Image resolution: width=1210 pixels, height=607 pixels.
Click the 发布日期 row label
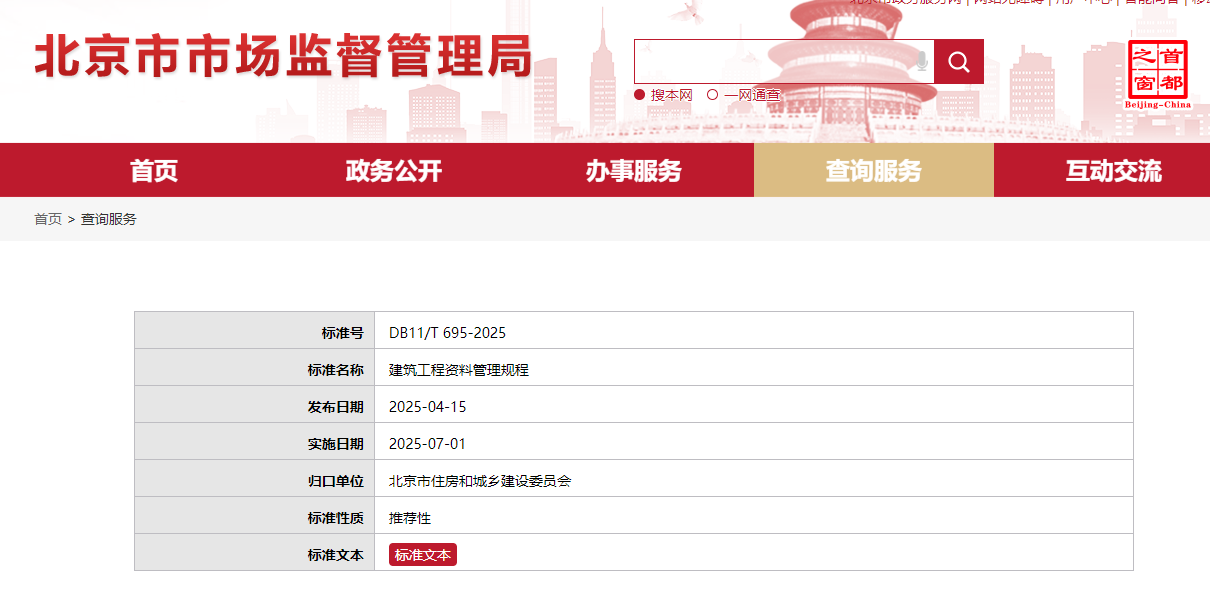(336, 407)
